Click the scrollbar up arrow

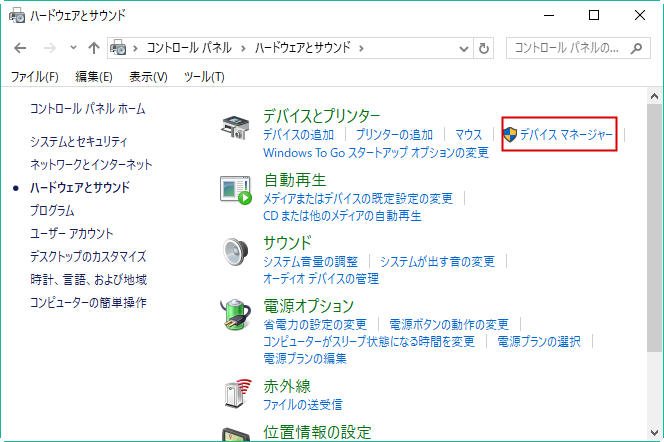coord(655,97)
